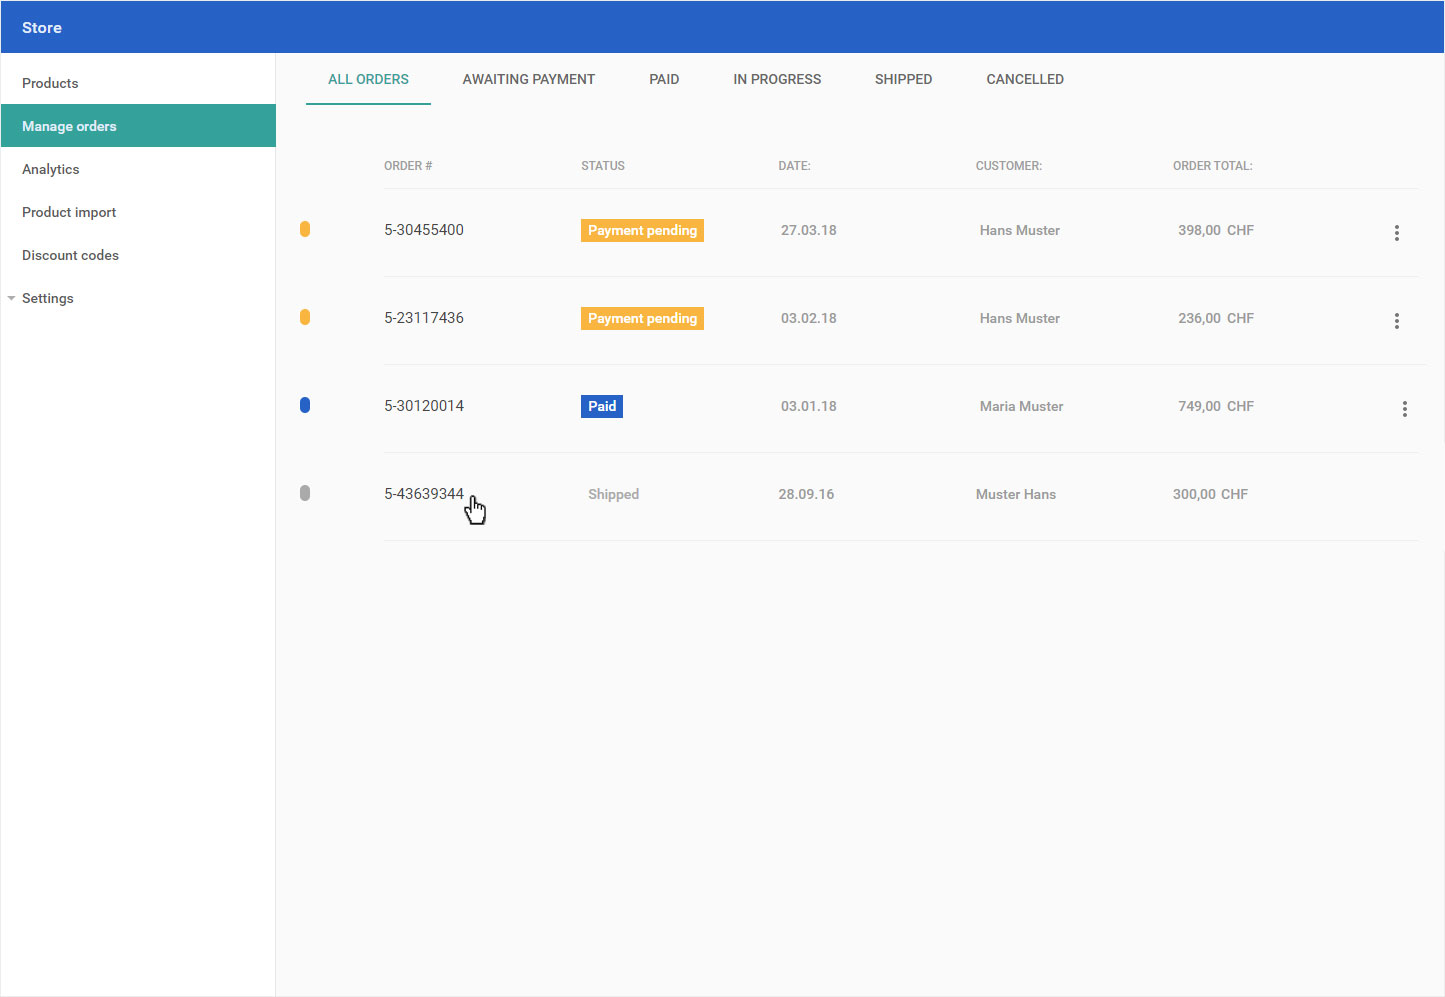Click customer Hans Muster on order 5-30455400
Viewport: 1445px width, 997px height.
1020,230
